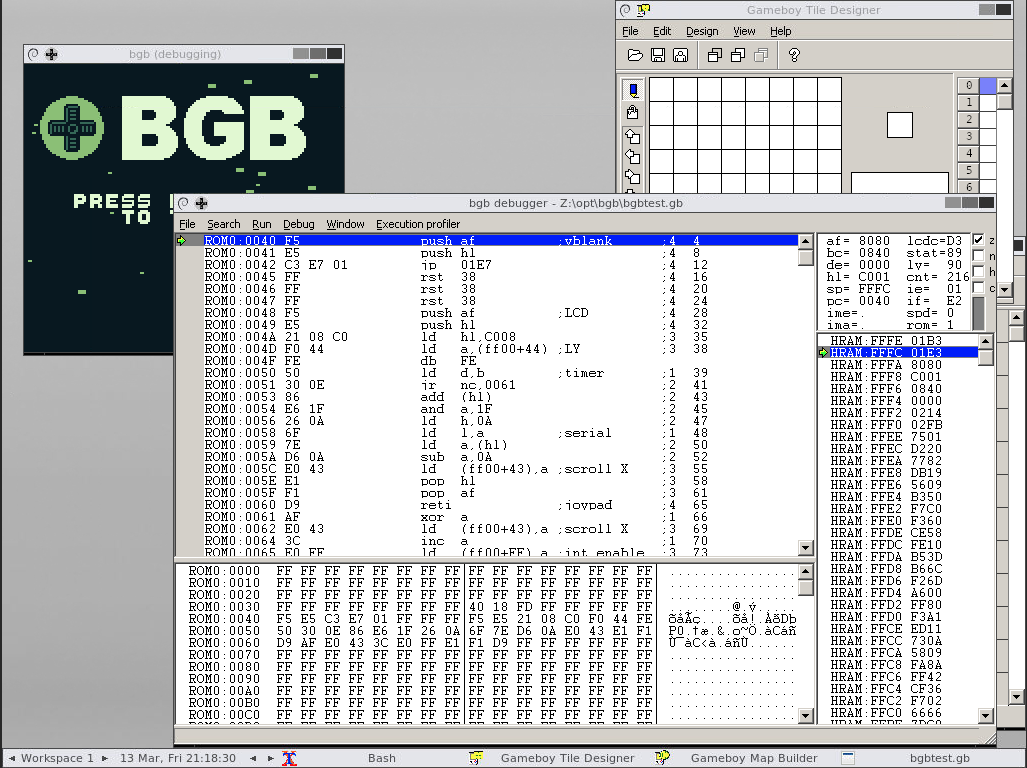Click green arrow marker at ROM0:0040
Image resolution: width=1027 pixels, height=768 pixels.
coord(182,241)
